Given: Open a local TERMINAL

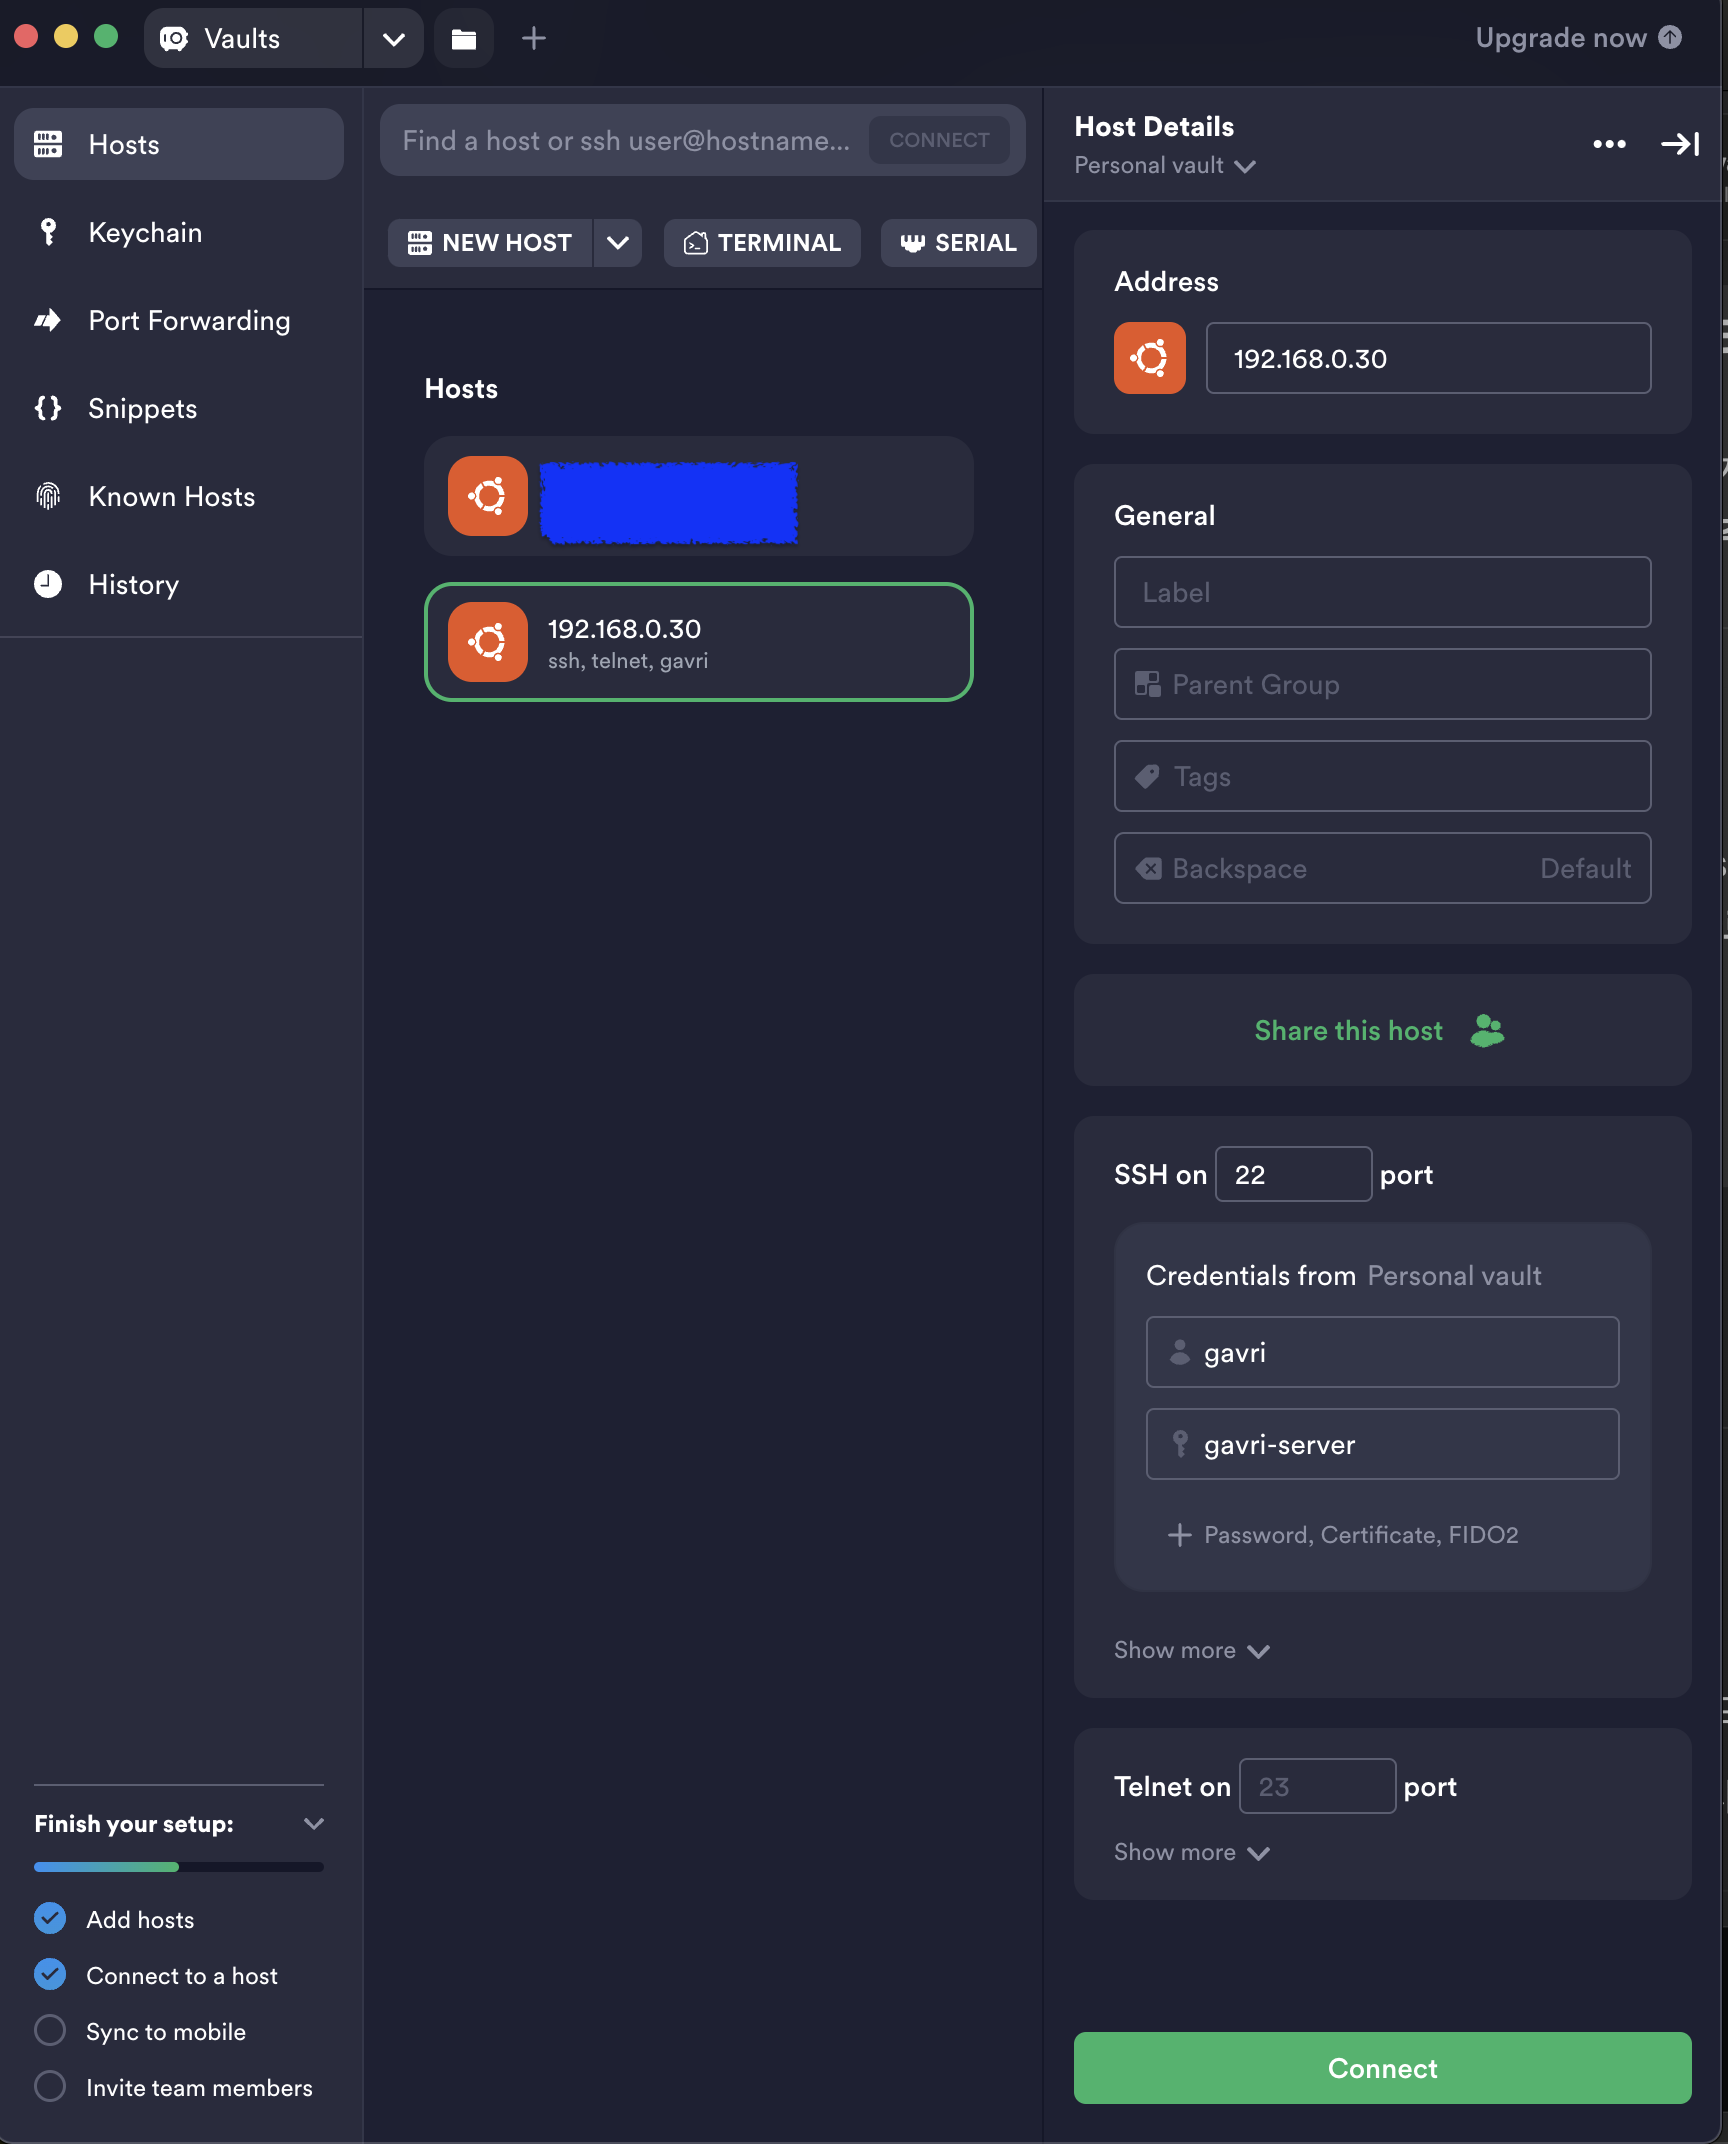Looking at the screenshot, I should point(762,243).
